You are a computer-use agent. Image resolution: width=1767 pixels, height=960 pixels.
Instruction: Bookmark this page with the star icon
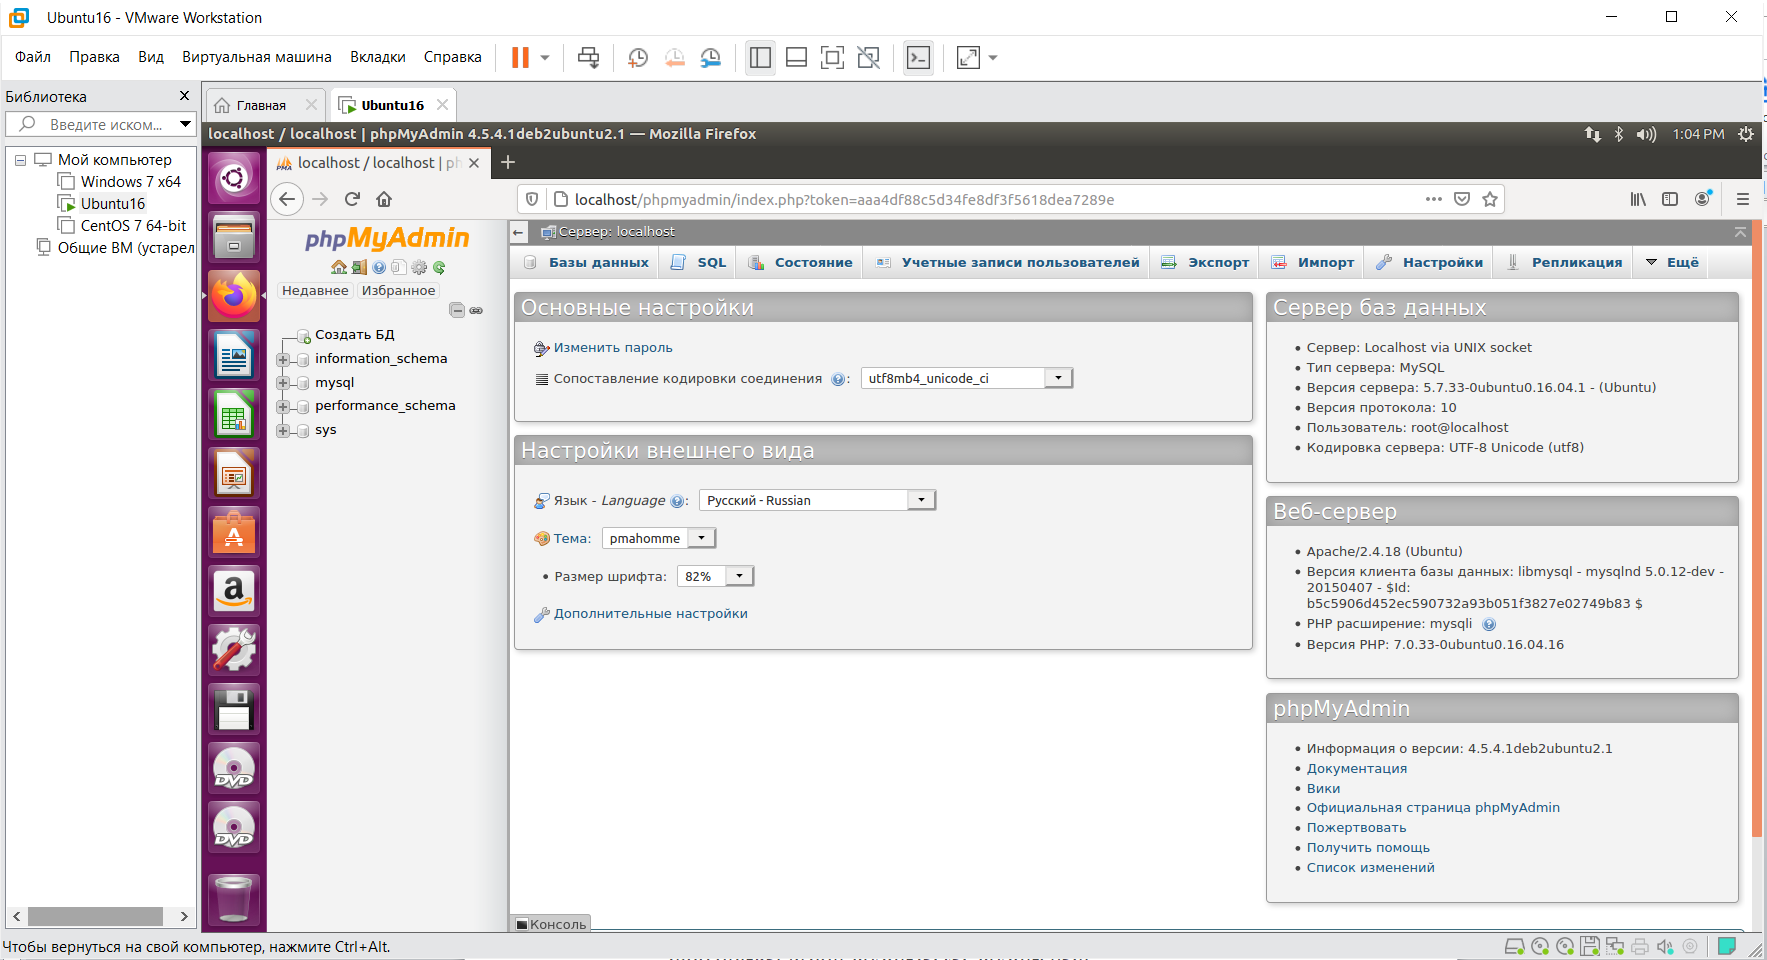point(1490,199)
